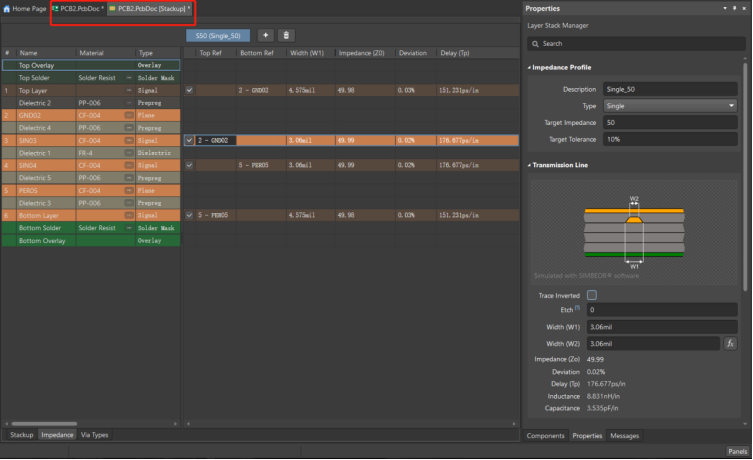Viewport: 753px width, 460px height.
Task: Switch to the Messages panel tab
Action: [624, 436]
